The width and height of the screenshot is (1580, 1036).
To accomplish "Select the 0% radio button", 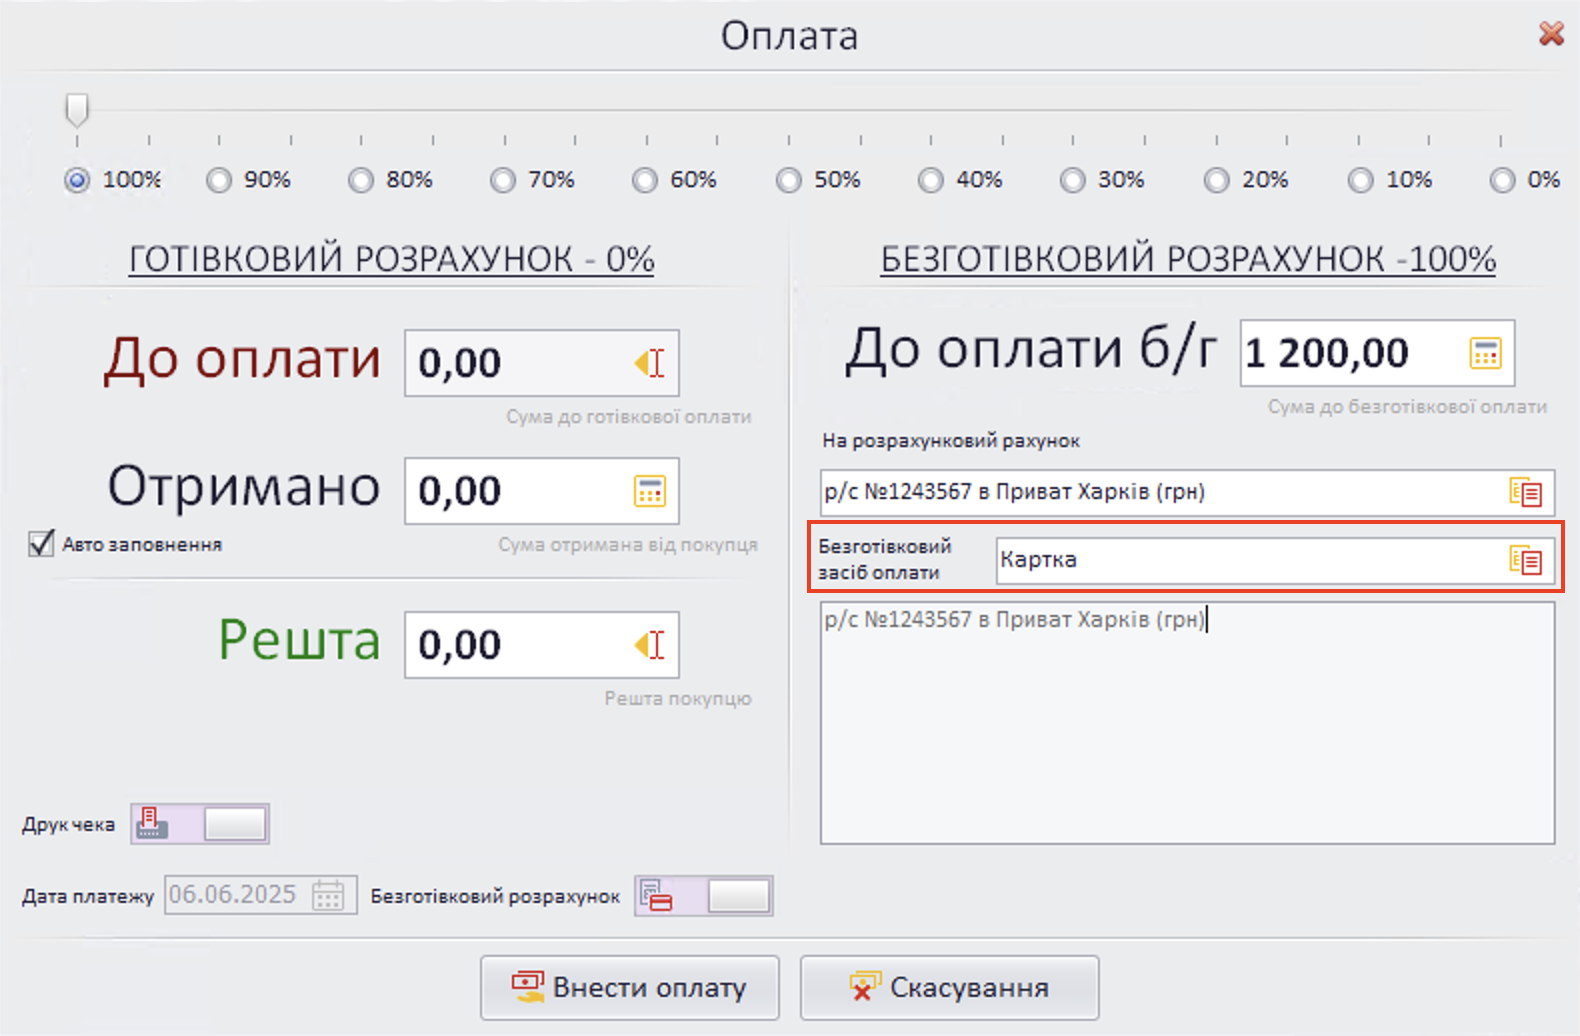I will click(1503, 180).
